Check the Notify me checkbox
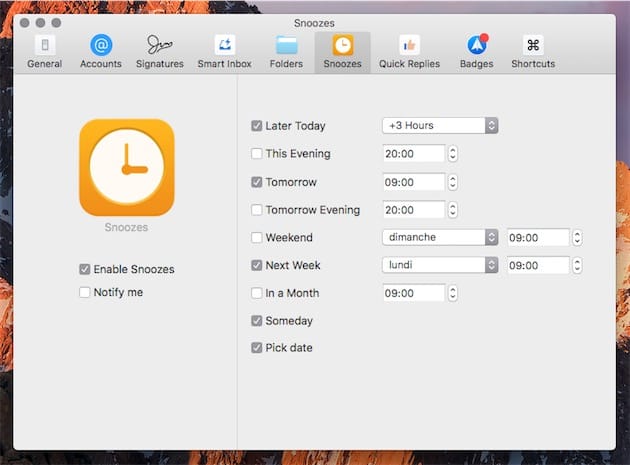Screen dimensions: 630x465 point(84,292)
